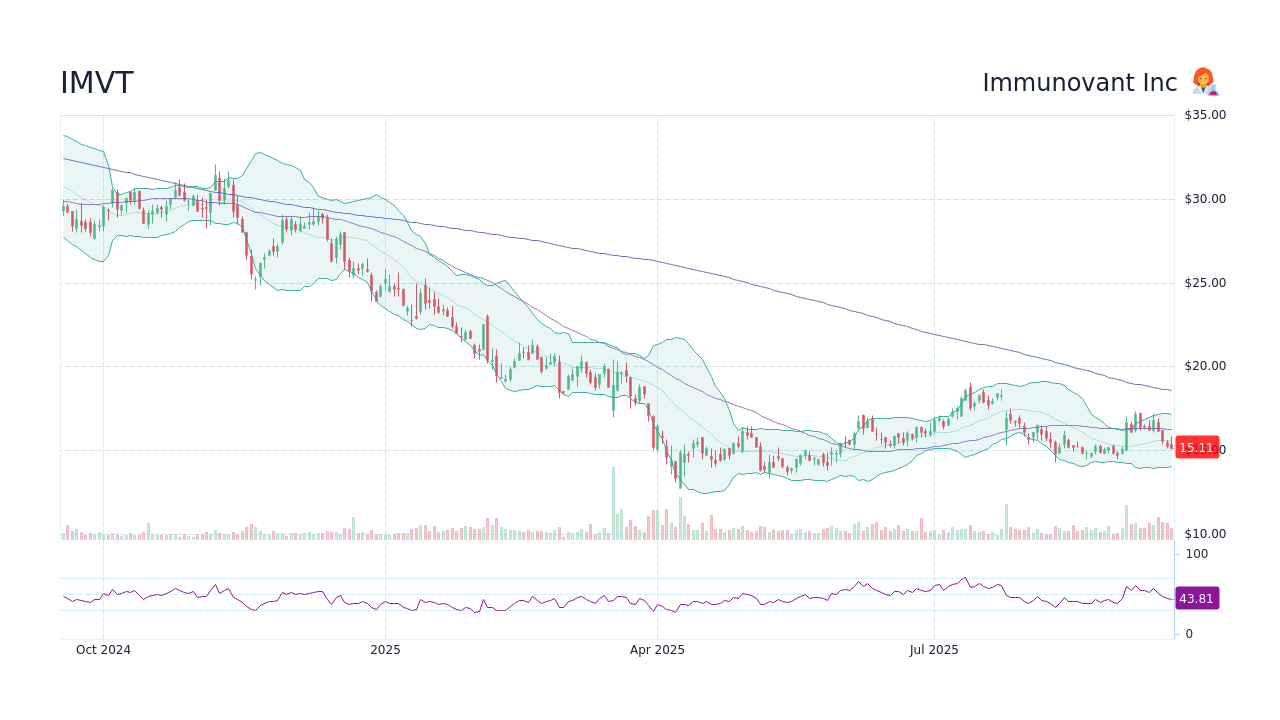Switch to the 2025 timeline label
The height and width of the screenshot is (720, 1280).
click(x=386, y=650)
